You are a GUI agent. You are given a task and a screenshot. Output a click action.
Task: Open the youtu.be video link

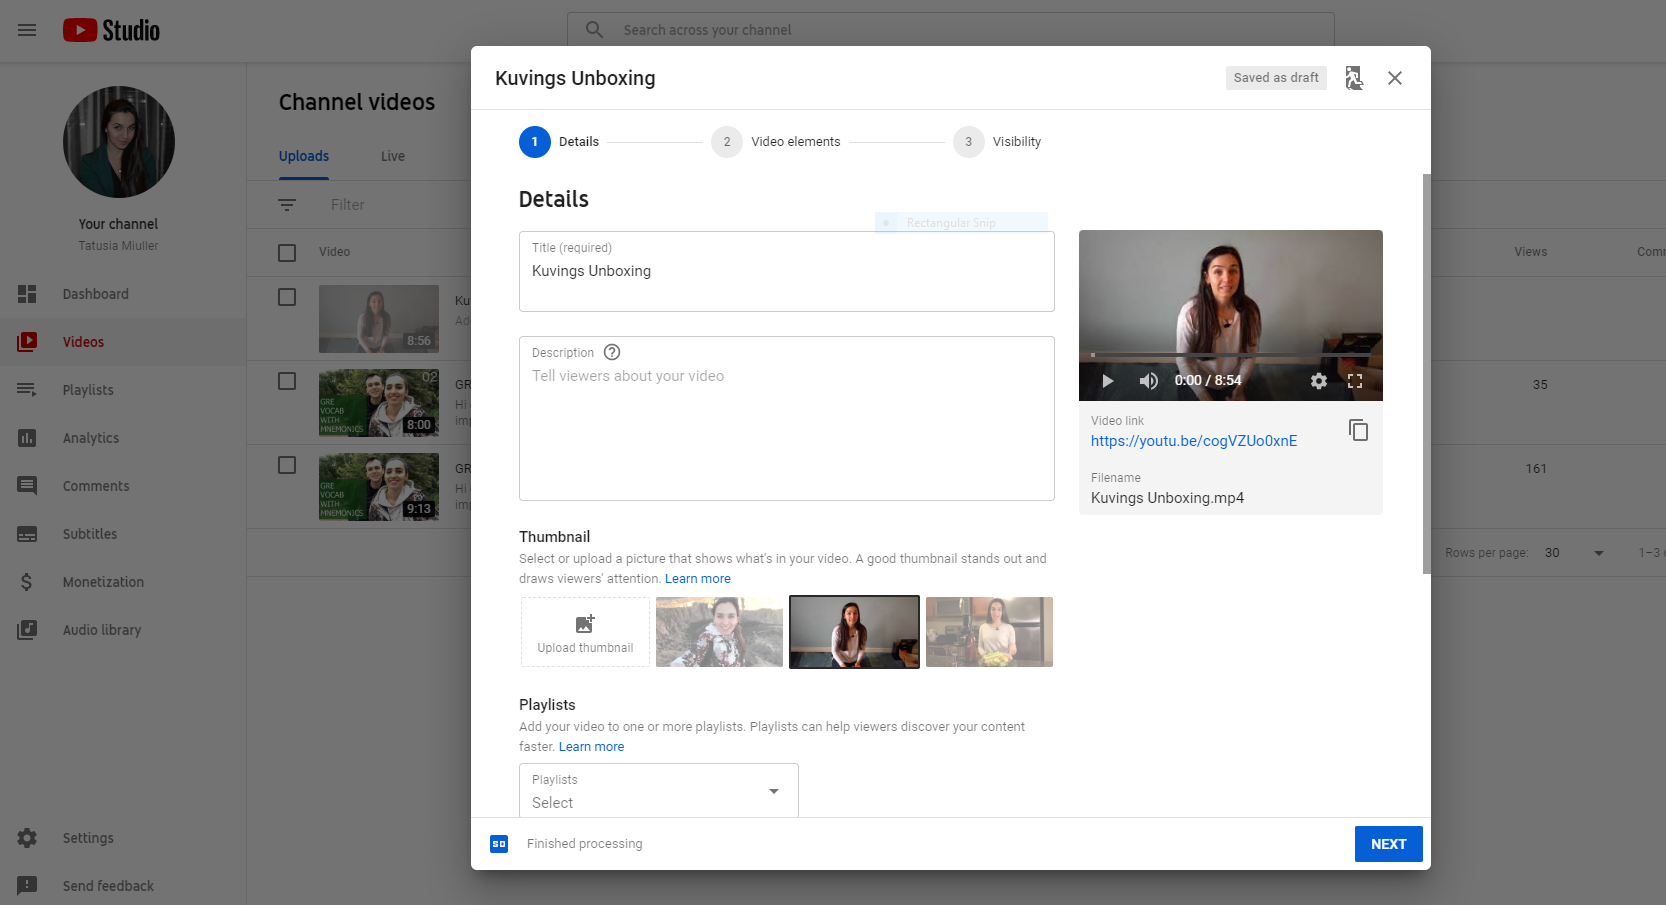[x=1194, y=441]
